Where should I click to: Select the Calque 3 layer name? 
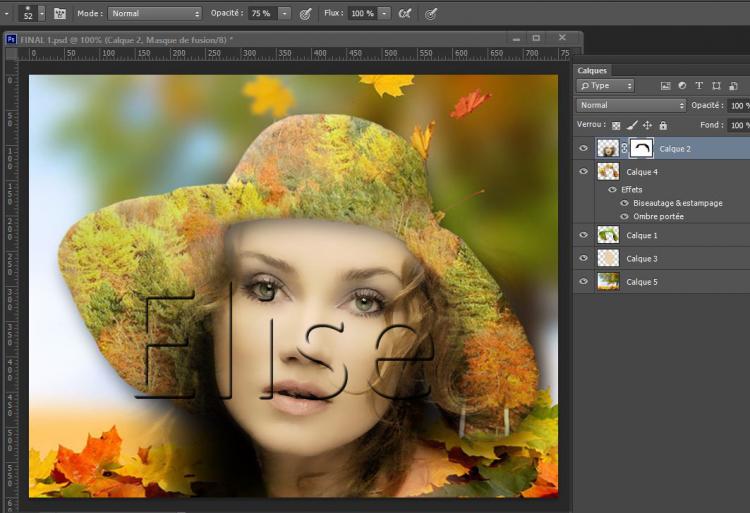[642, 259]
